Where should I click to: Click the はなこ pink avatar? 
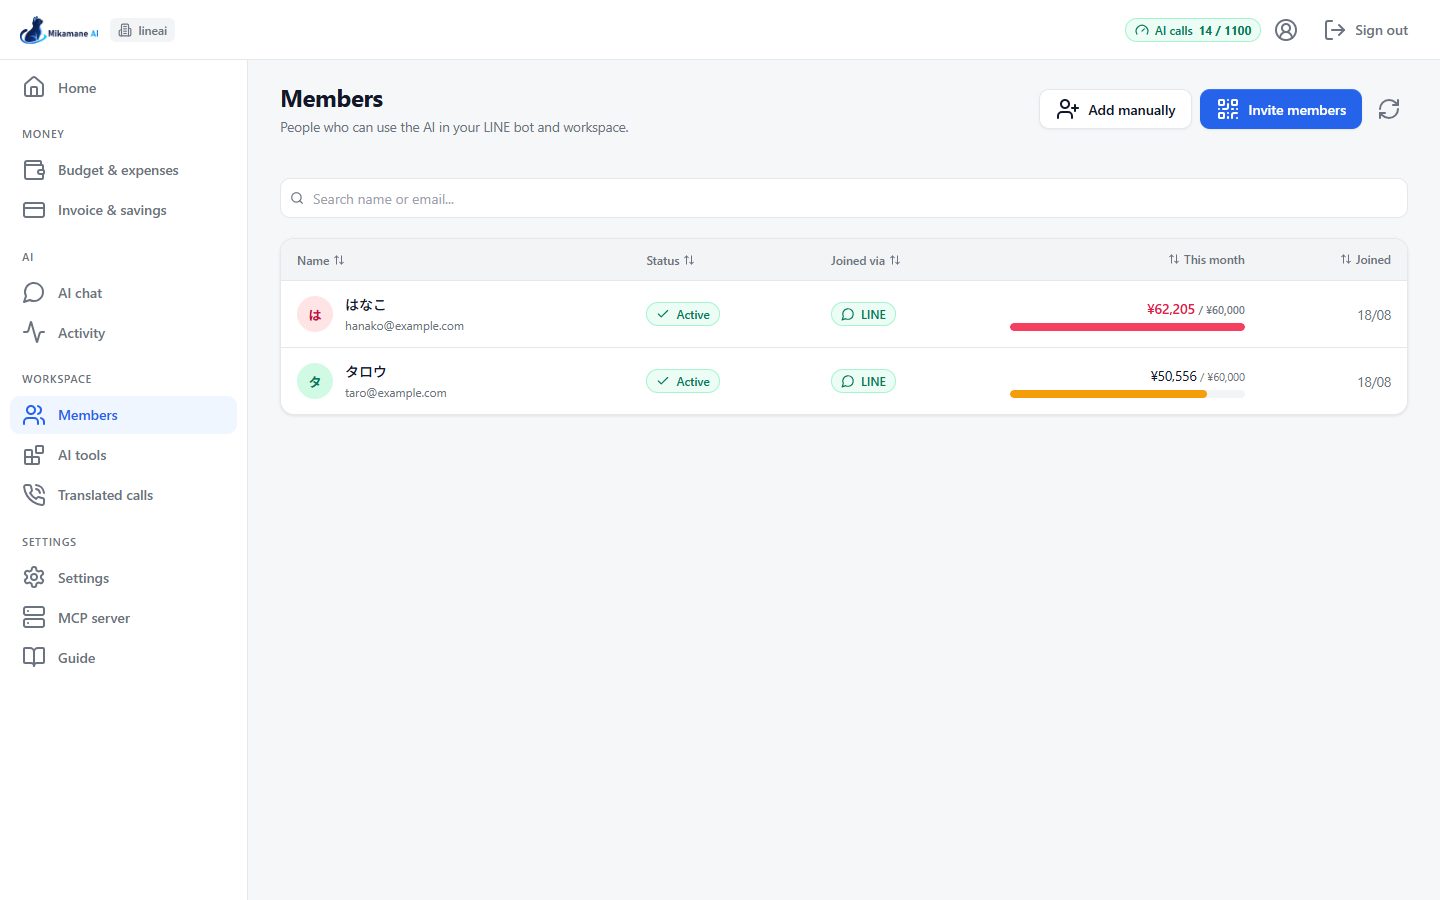pos(315,314)
